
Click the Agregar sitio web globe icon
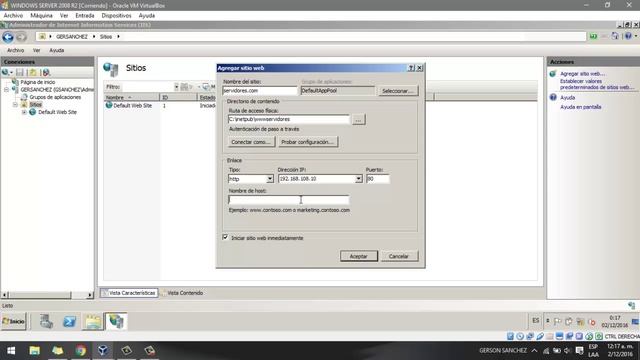point(553,74)
